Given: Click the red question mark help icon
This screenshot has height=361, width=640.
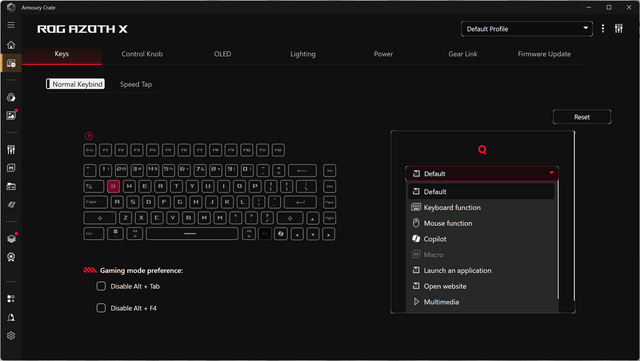Looking at the screenshot, I should [x=89, y=136].
